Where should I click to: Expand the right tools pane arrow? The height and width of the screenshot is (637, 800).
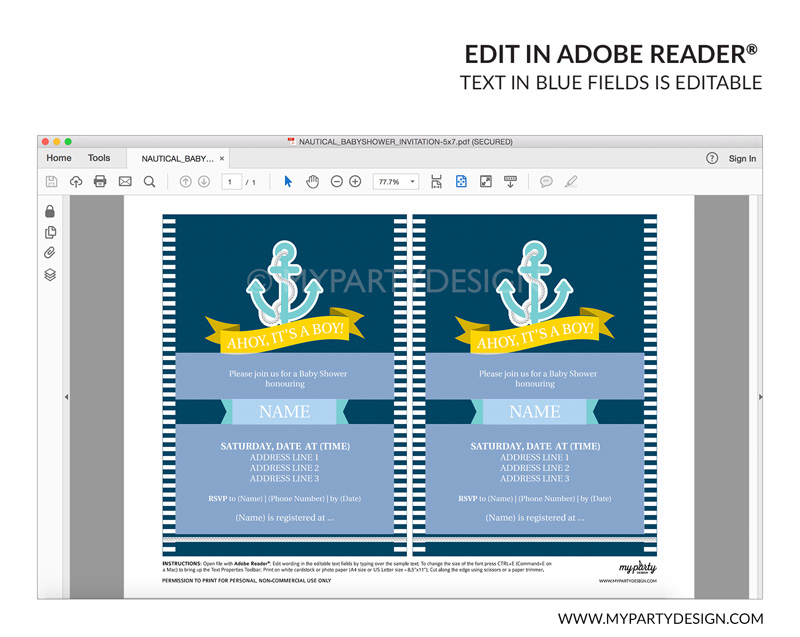pos(759,397)
